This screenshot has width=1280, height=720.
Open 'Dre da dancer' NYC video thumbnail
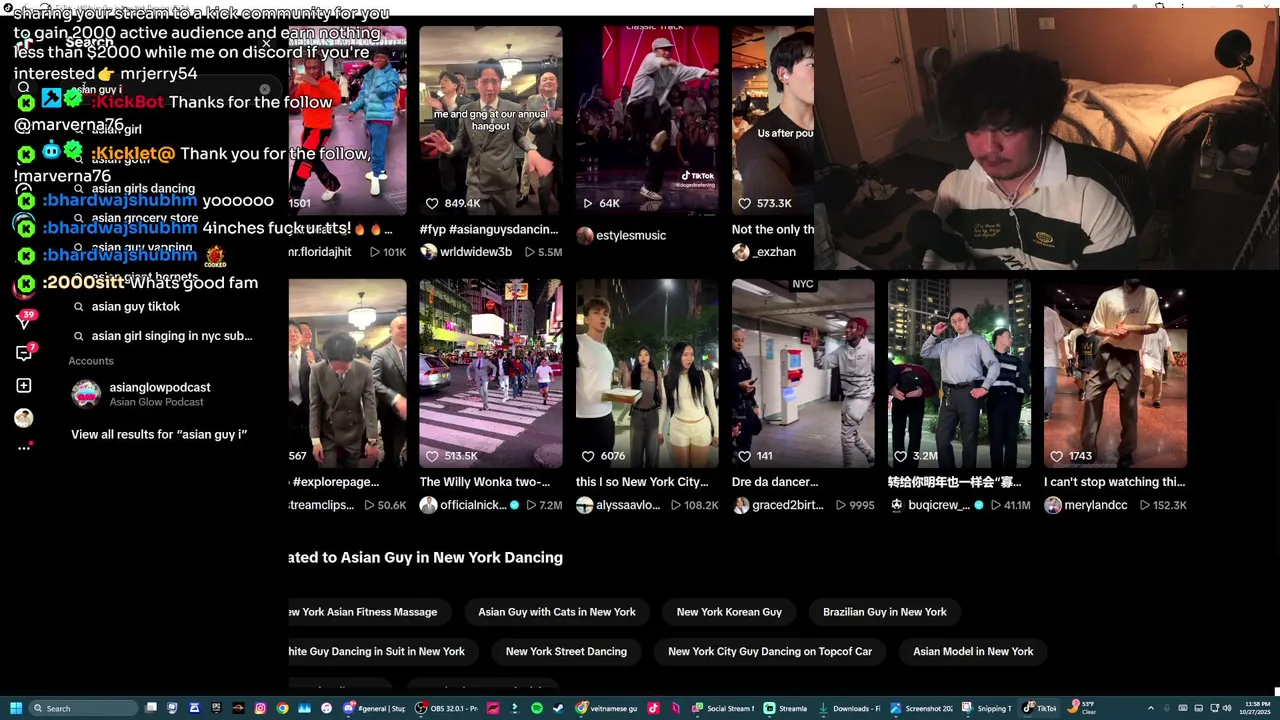(803, 373)
